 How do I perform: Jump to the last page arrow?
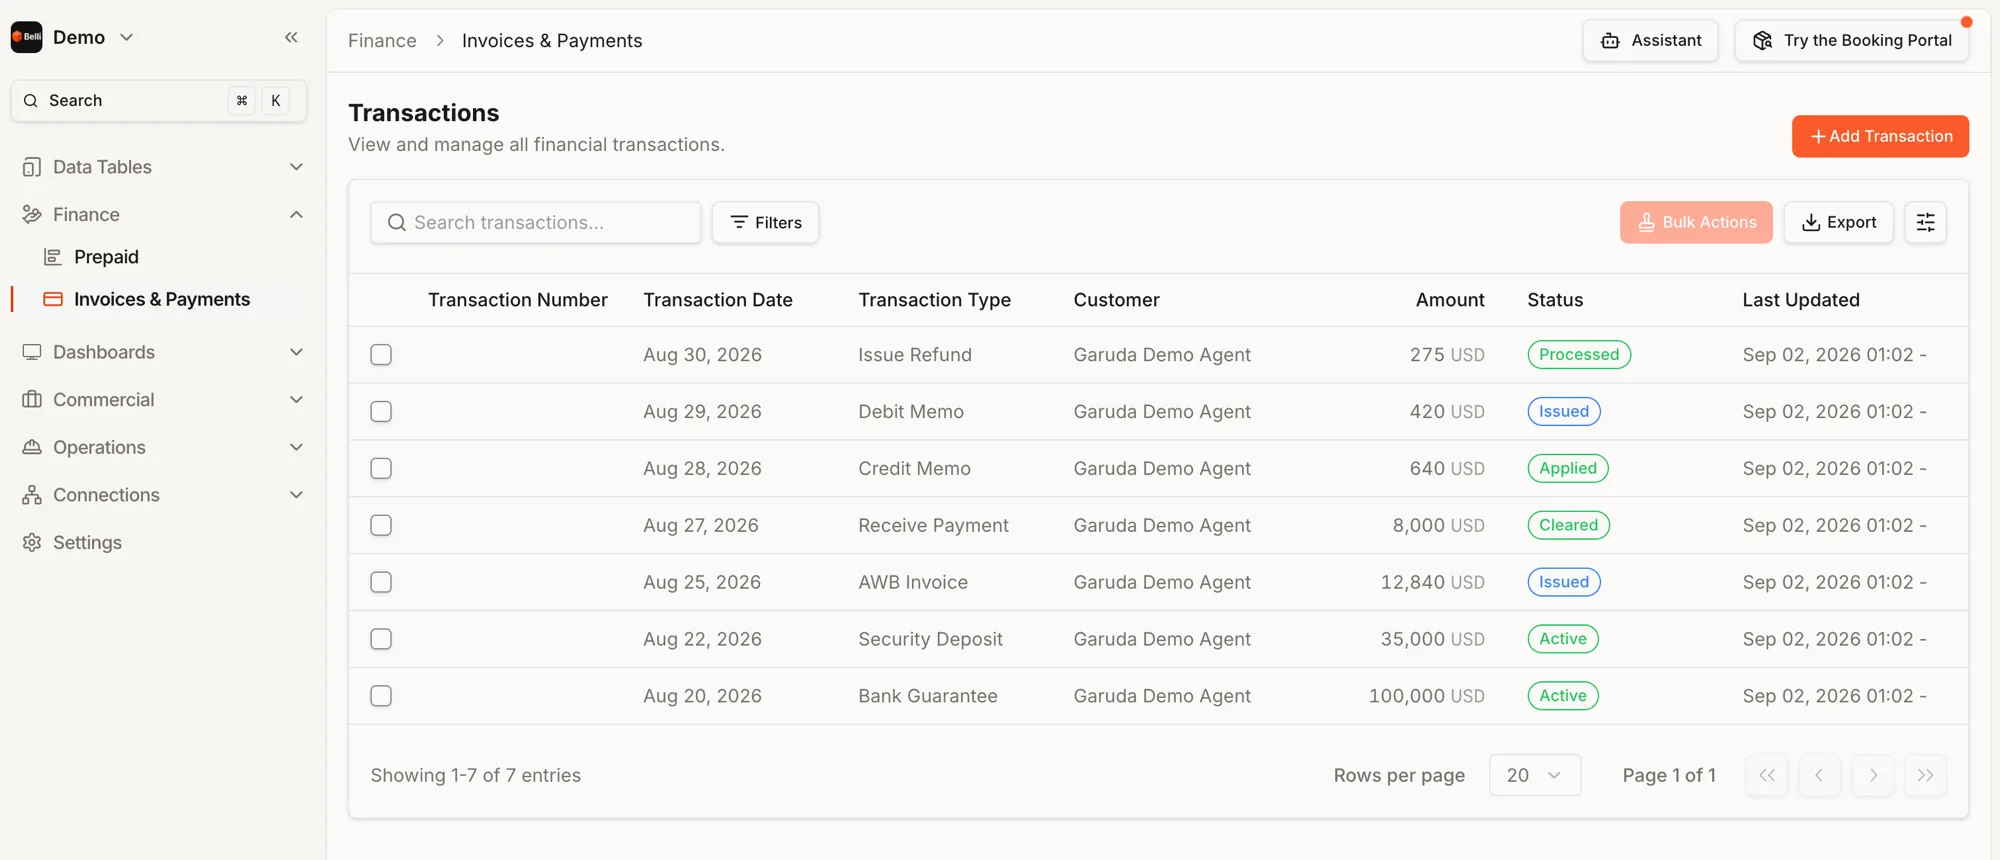(x=1926, y=775)
